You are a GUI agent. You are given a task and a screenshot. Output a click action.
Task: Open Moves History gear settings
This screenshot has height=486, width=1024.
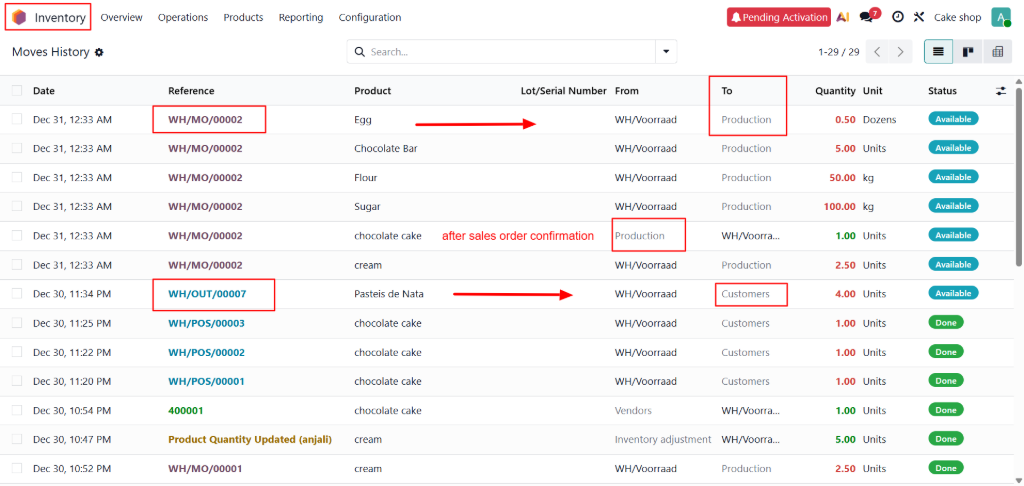click(99, 52)
